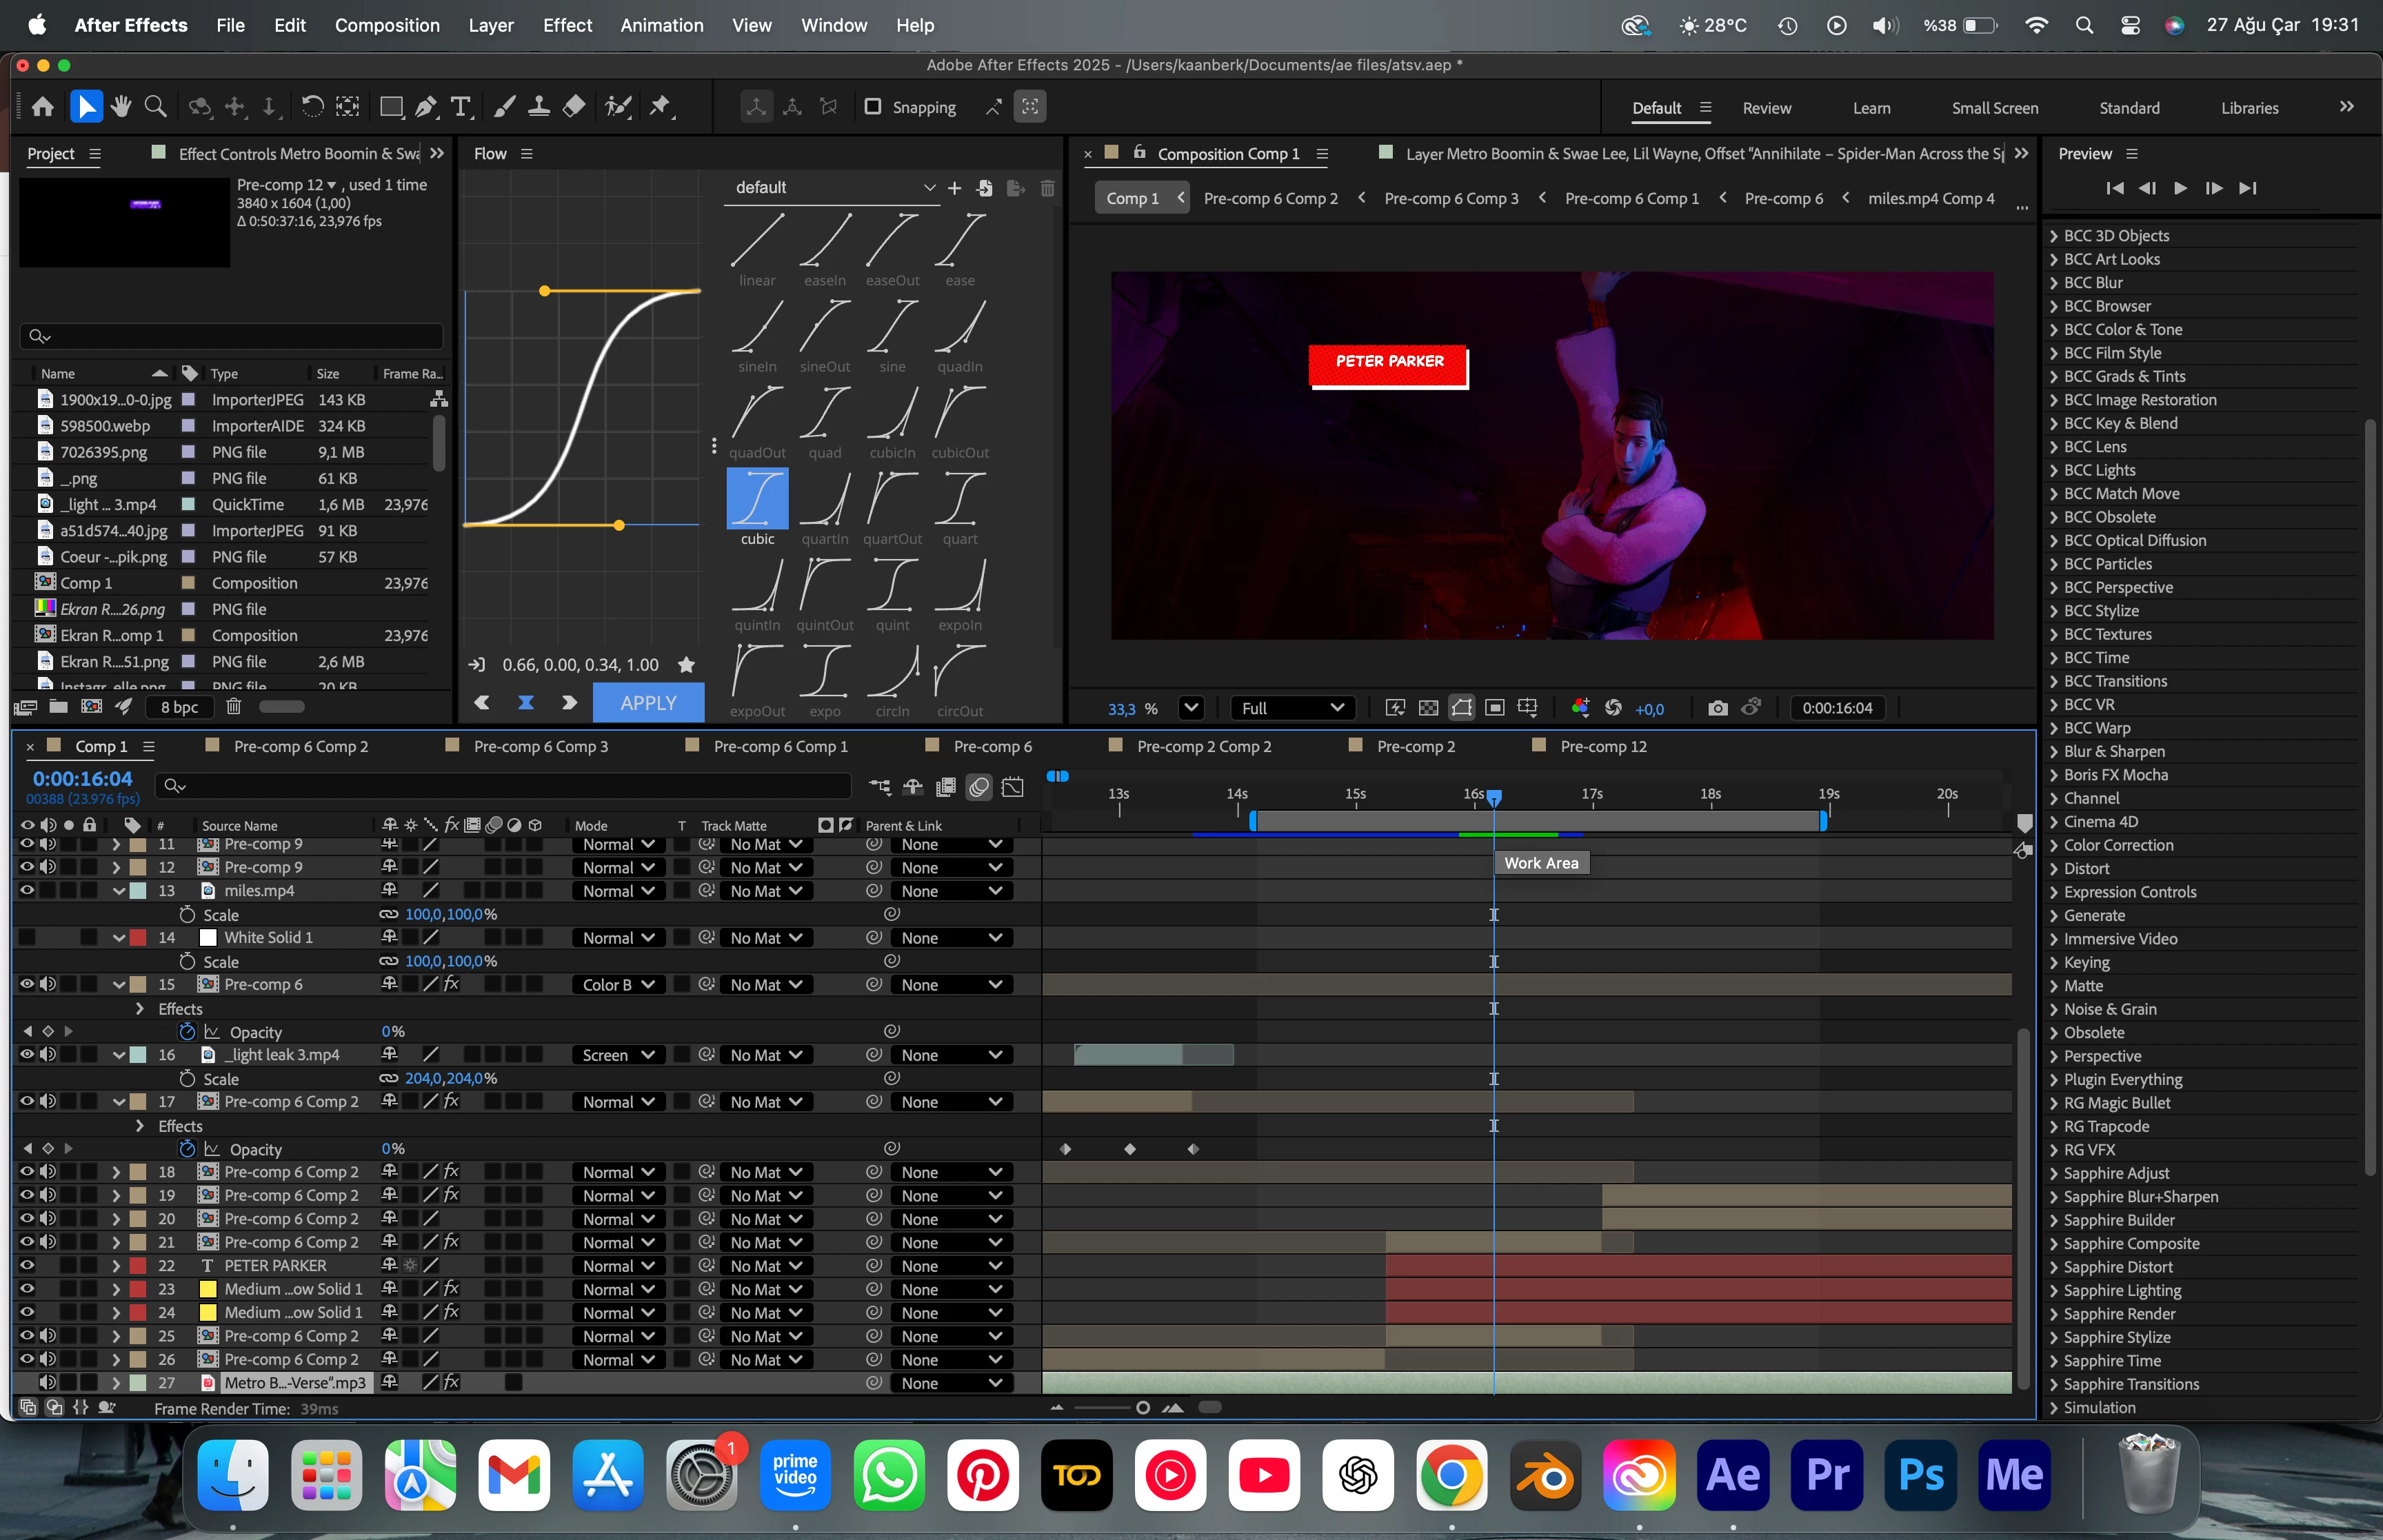Click the red label swatch of White Solid 1

139,937
